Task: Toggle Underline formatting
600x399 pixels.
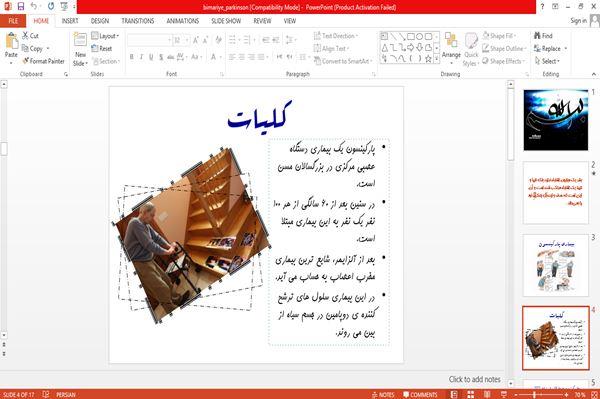Action: point(151,57)
